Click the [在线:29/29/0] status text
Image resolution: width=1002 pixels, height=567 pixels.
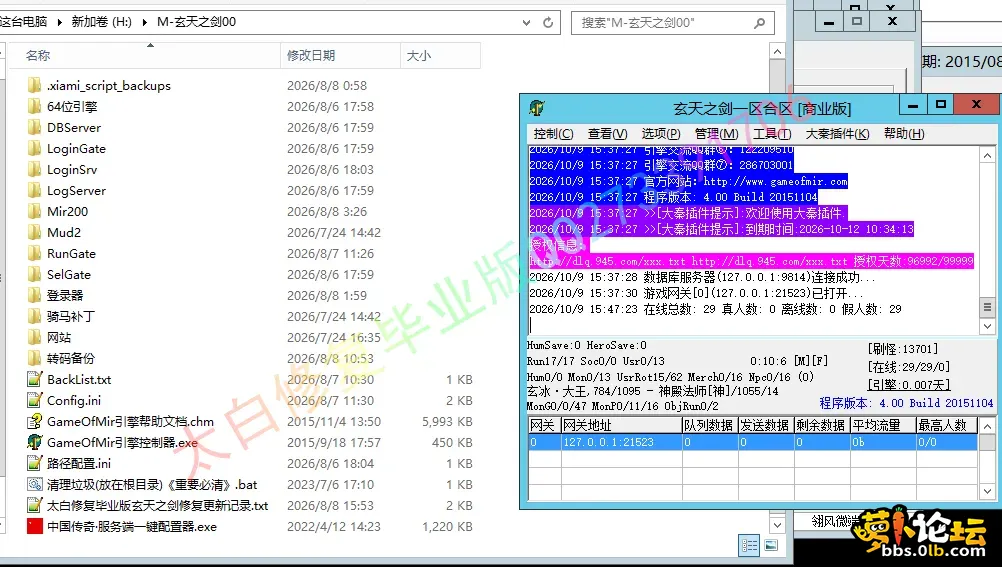pos(909,367)
